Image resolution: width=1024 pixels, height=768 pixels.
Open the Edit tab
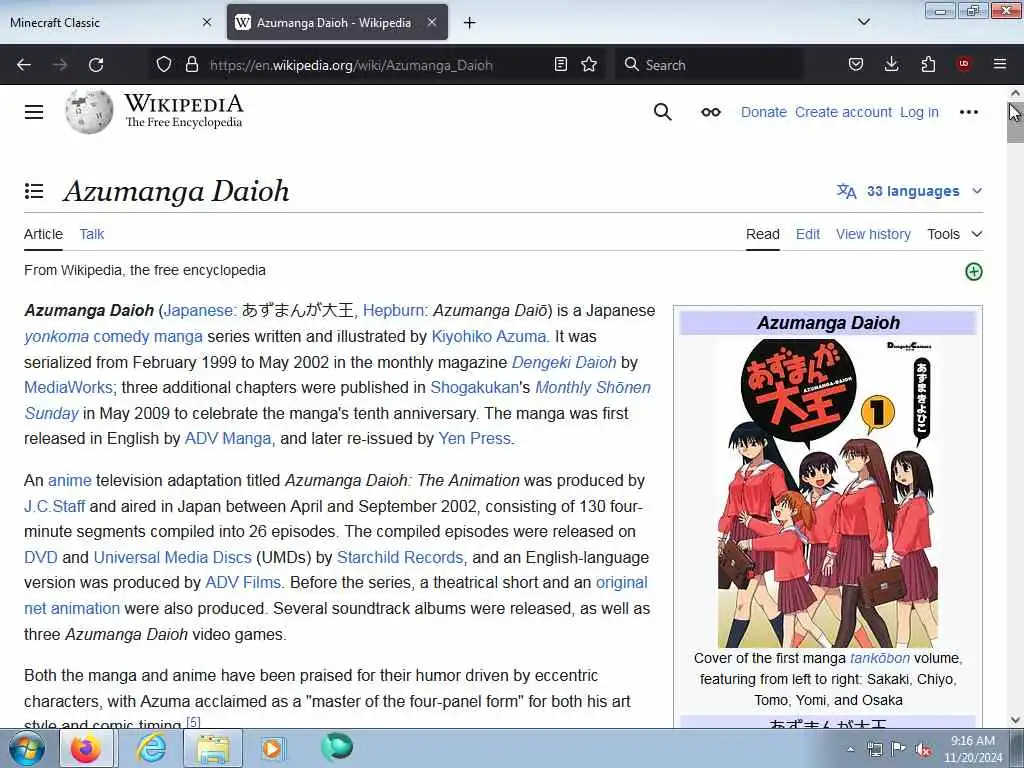[x=808, y=234]
